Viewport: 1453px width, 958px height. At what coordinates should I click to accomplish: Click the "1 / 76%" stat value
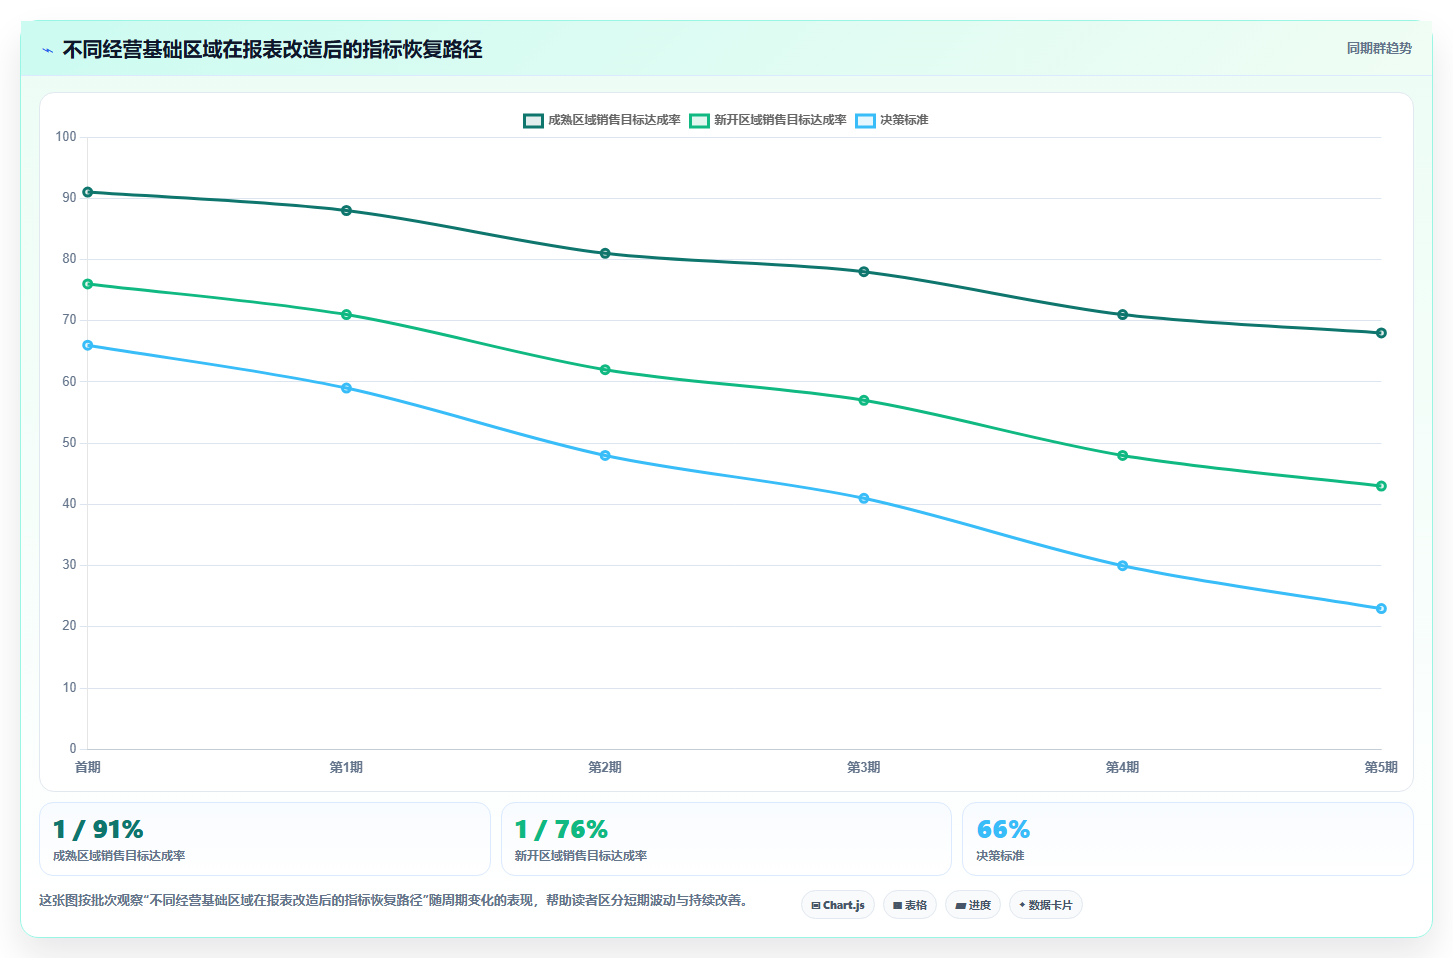pos(561,829)
